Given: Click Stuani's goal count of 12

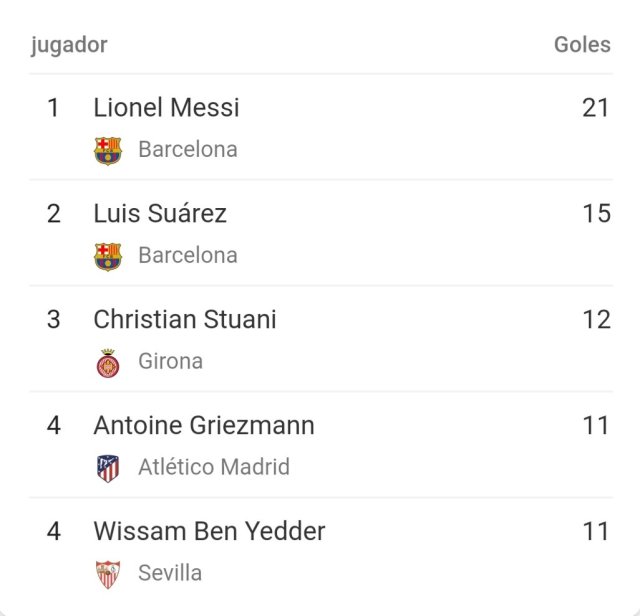Looking at the screenshot, I should point(595,319).
